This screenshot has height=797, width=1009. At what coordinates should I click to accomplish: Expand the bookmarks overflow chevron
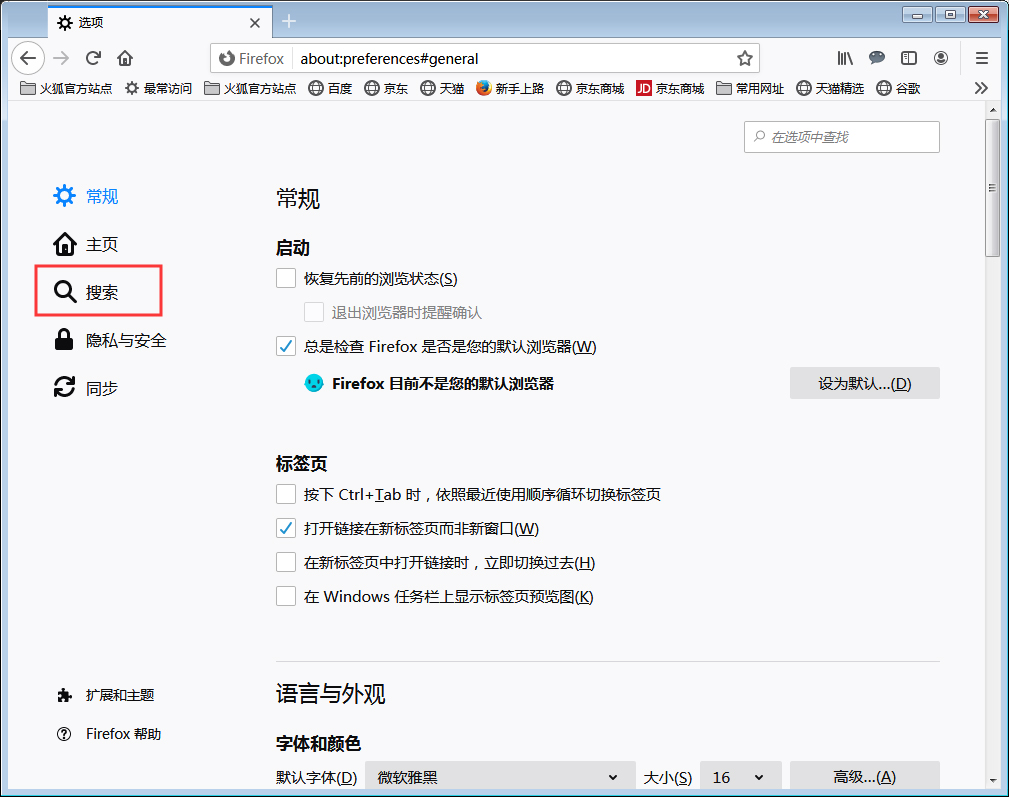click(x=981, y=88)
